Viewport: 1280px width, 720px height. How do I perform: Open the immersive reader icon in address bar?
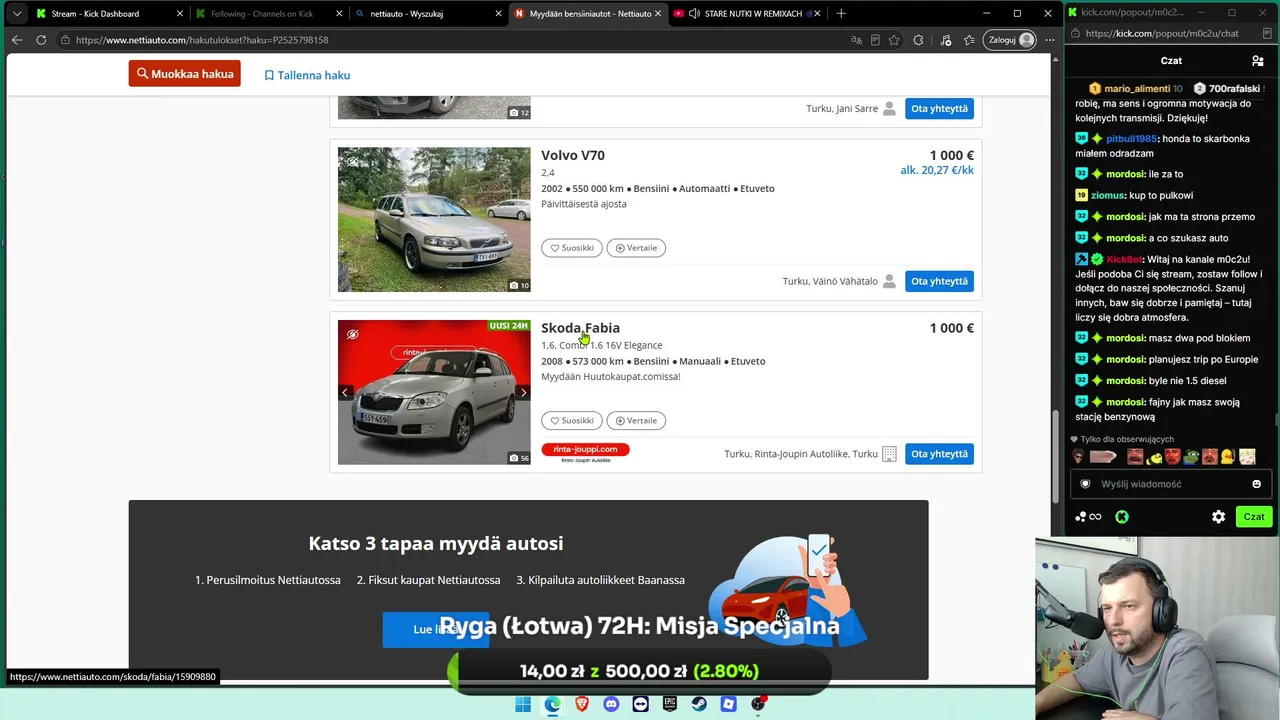click(875, 40)
